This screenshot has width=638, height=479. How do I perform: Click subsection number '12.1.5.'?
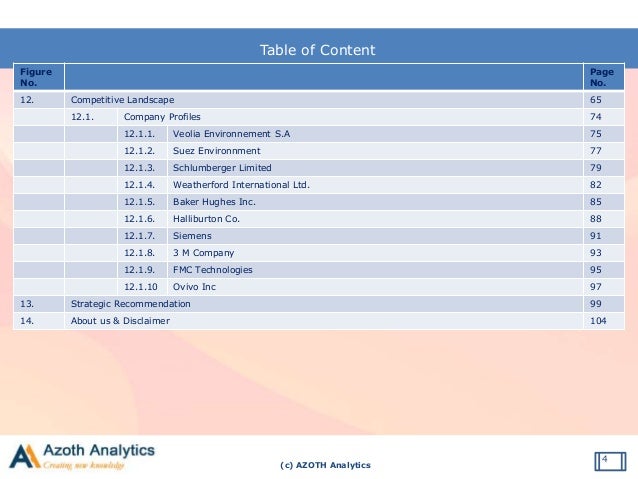(x=139, y=202)
